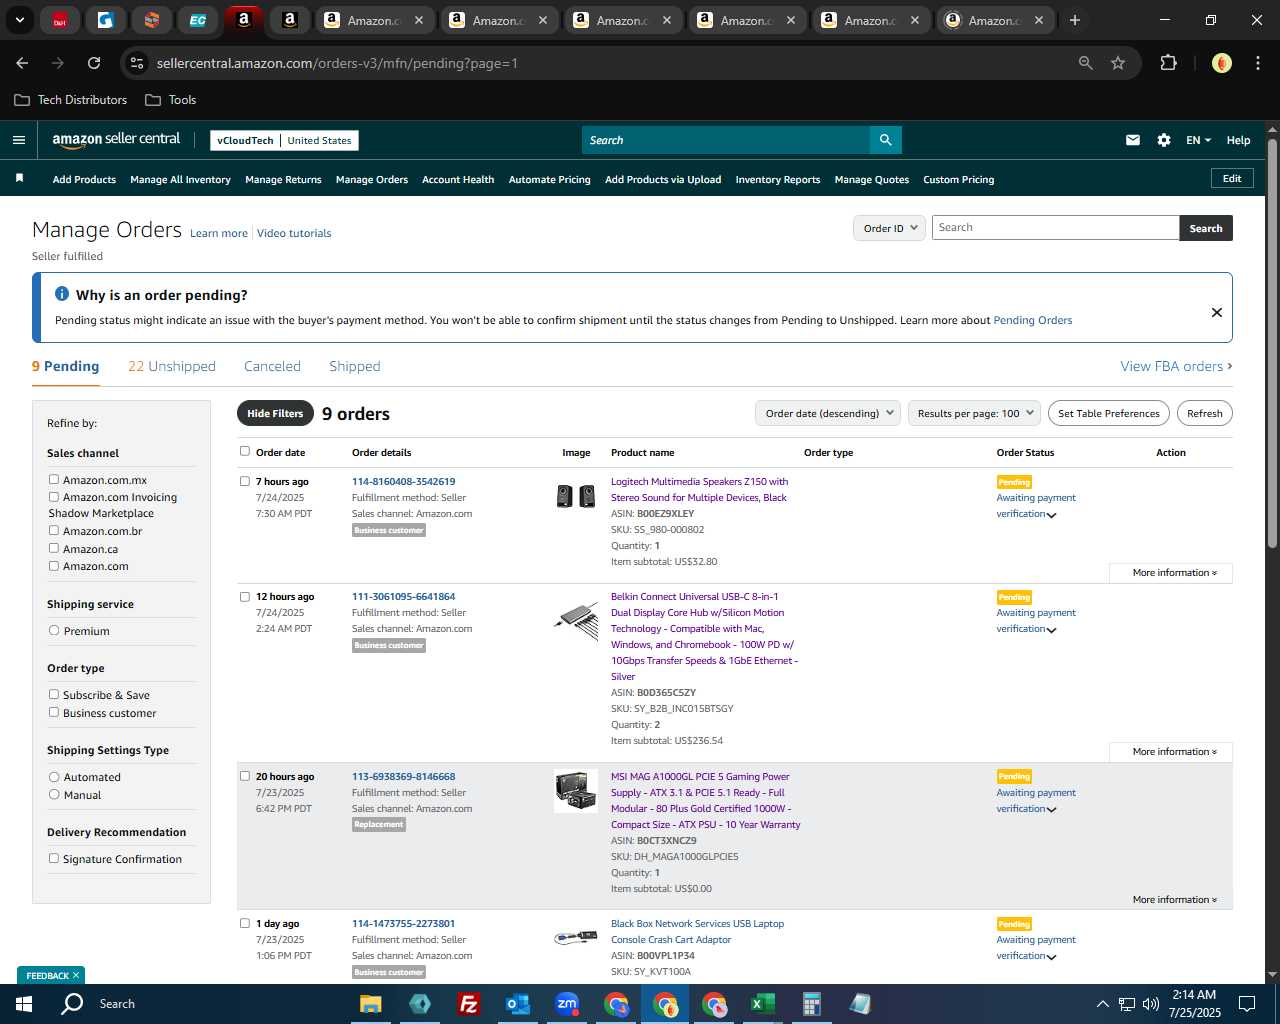This screenshot has height=1024, width=1280.
Task: Open Windows Start menu
Action: point(24,1004)
